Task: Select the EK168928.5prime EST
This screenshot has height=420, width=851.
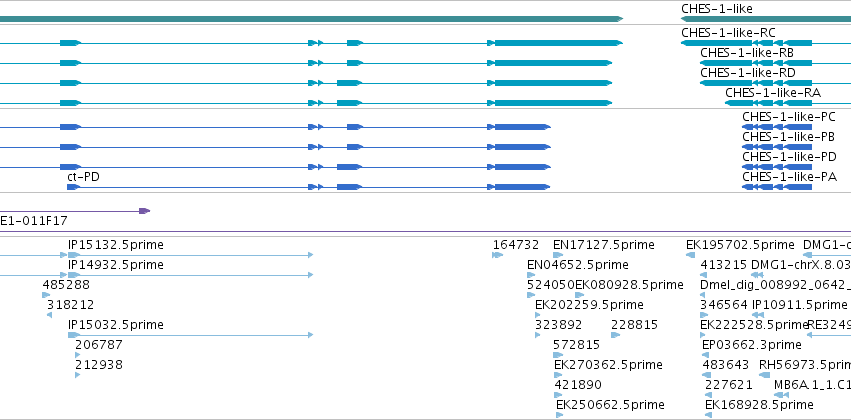Action: pos(759,405)
